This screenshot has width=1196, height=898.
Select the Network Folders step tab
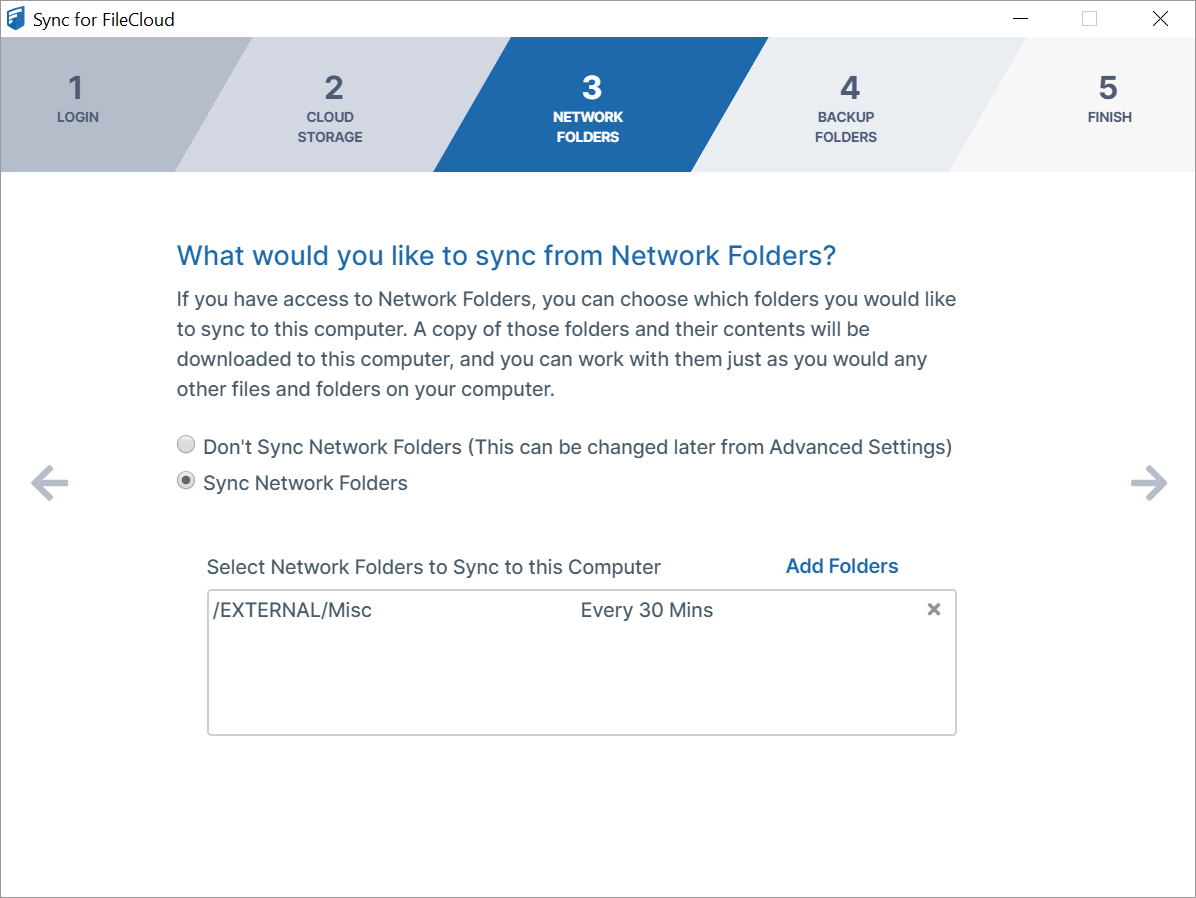coord(588,108)
